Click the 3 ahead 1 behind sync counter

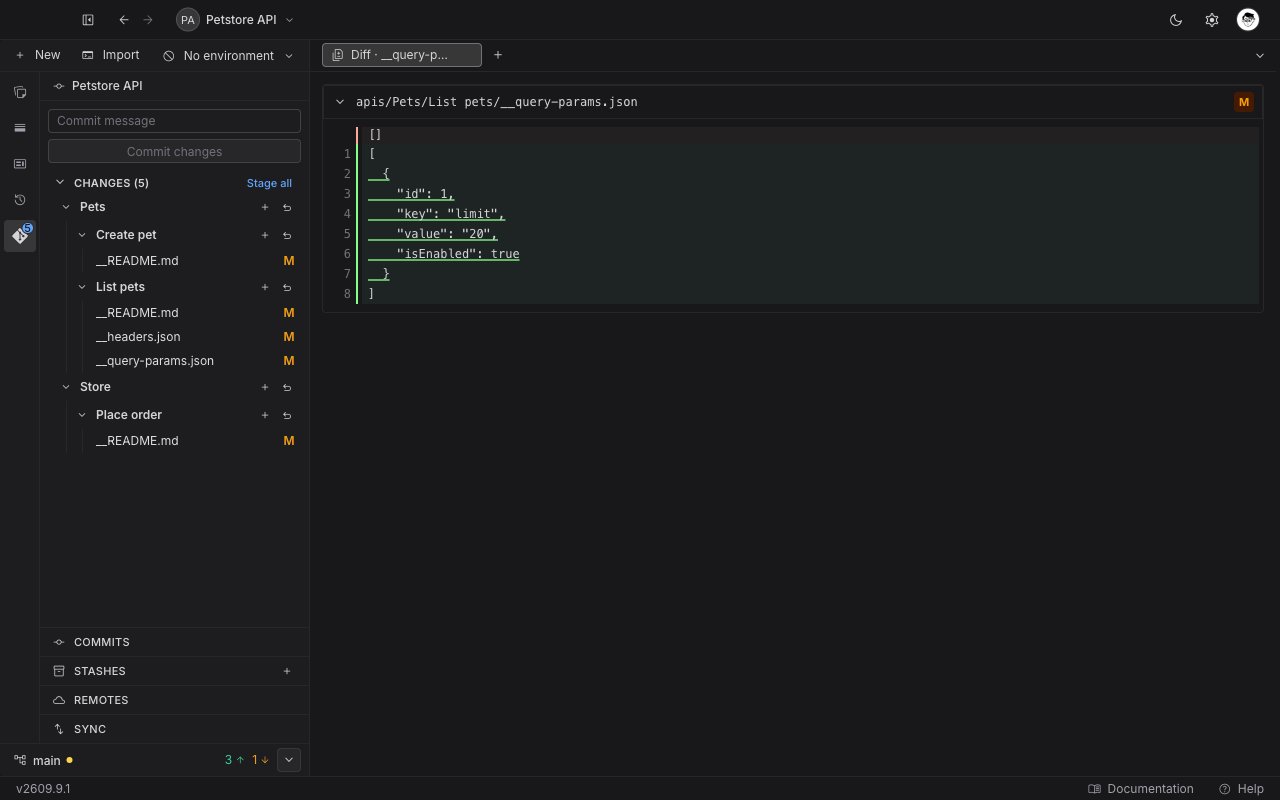tap(247, 760)
